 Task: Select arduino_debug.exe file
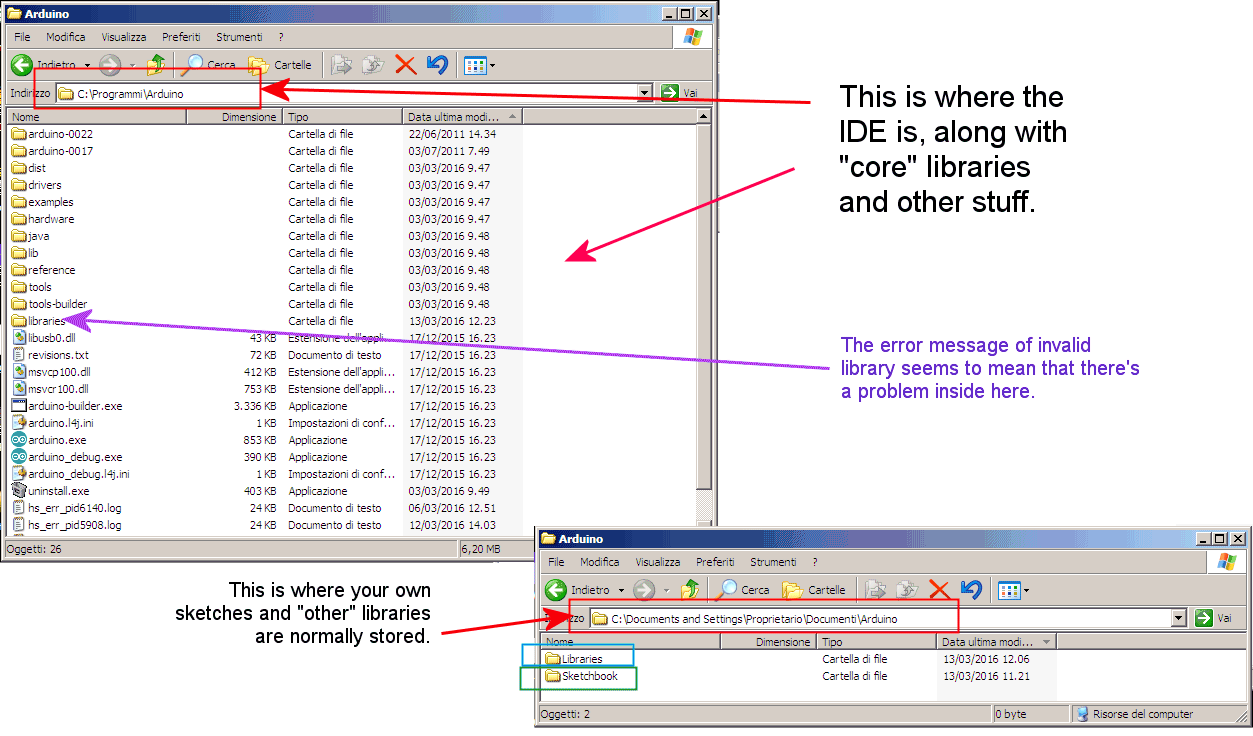point(67,457)
